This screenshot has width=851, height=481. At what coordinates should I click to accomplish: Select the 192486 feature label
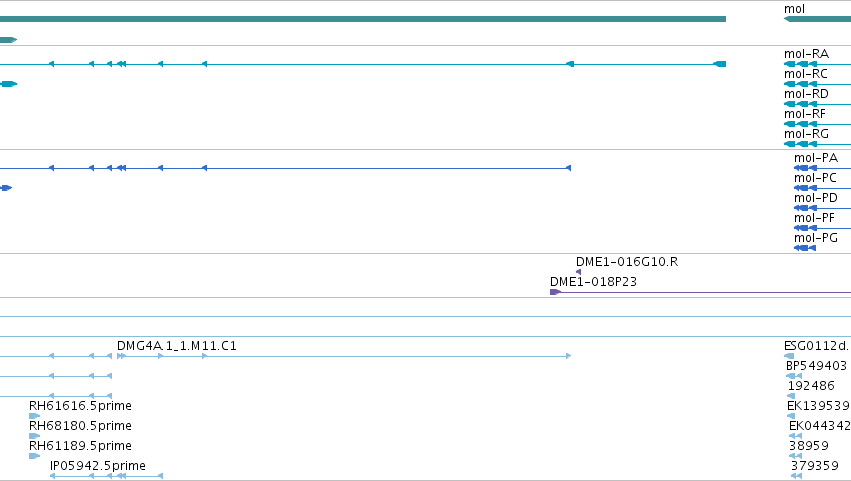811,386
